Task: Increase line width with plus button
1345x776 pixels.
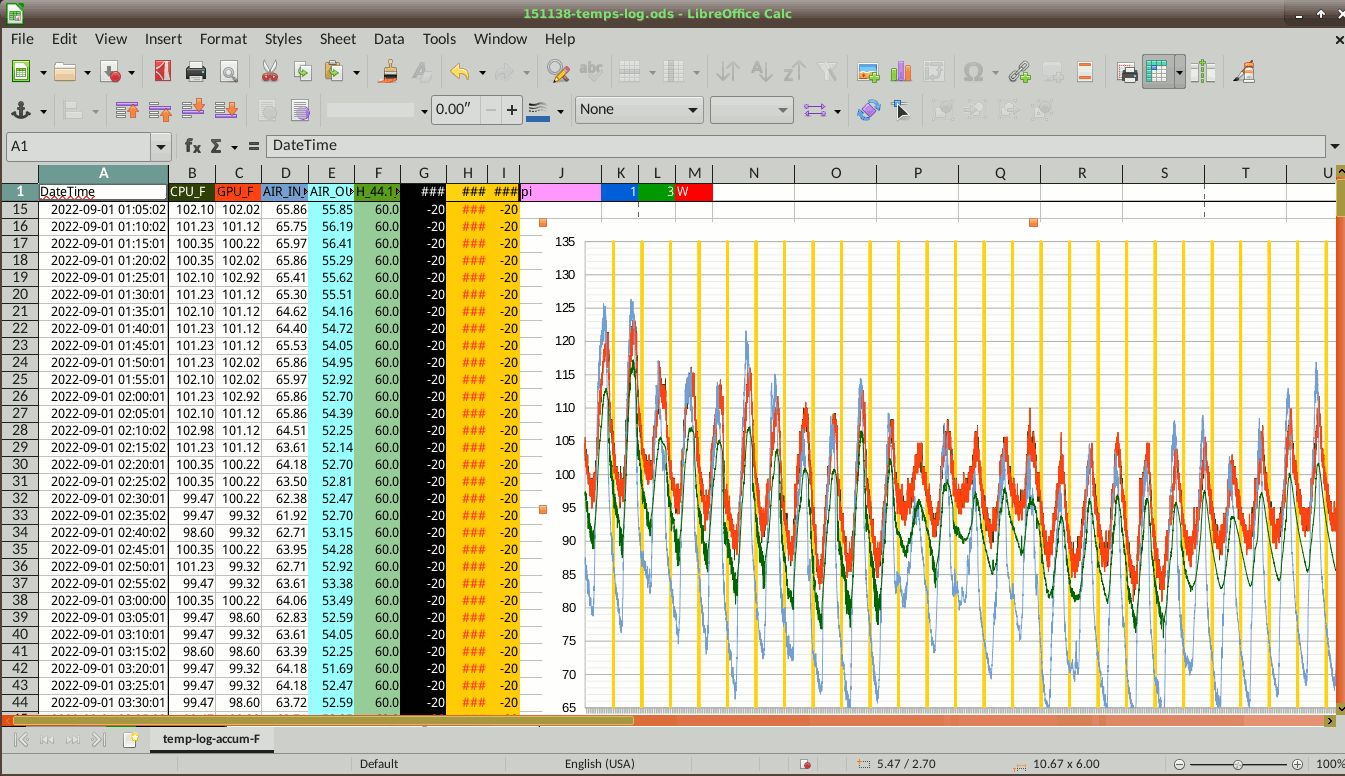Action: 513,110
